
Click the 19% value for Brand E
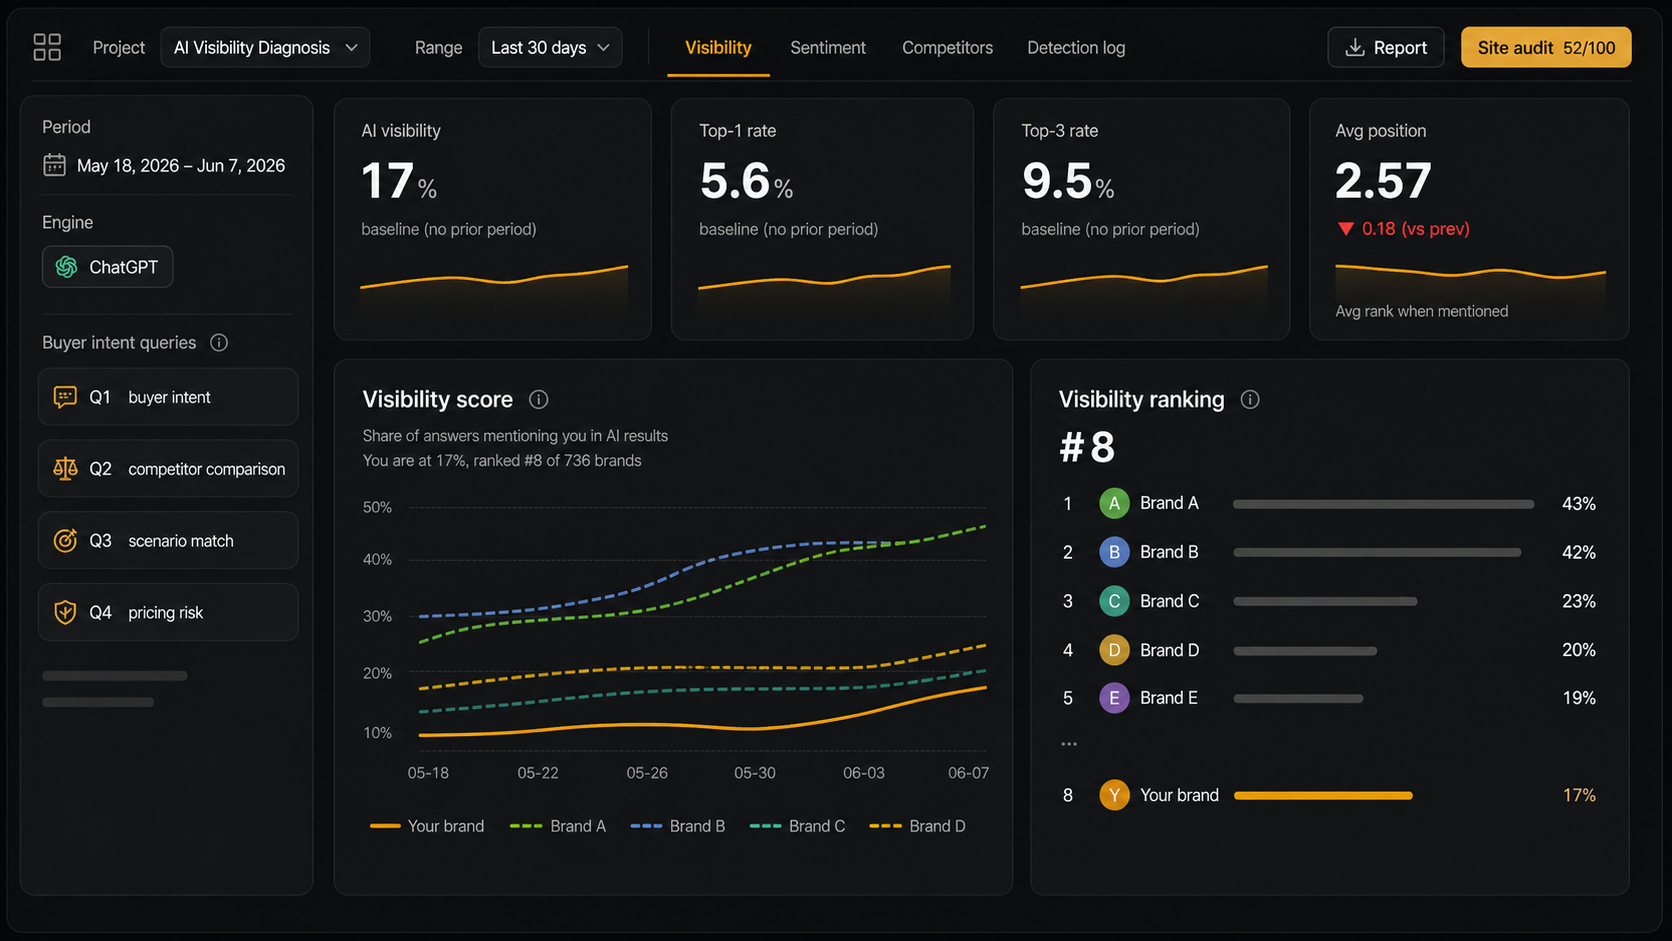pos(1579,698)
